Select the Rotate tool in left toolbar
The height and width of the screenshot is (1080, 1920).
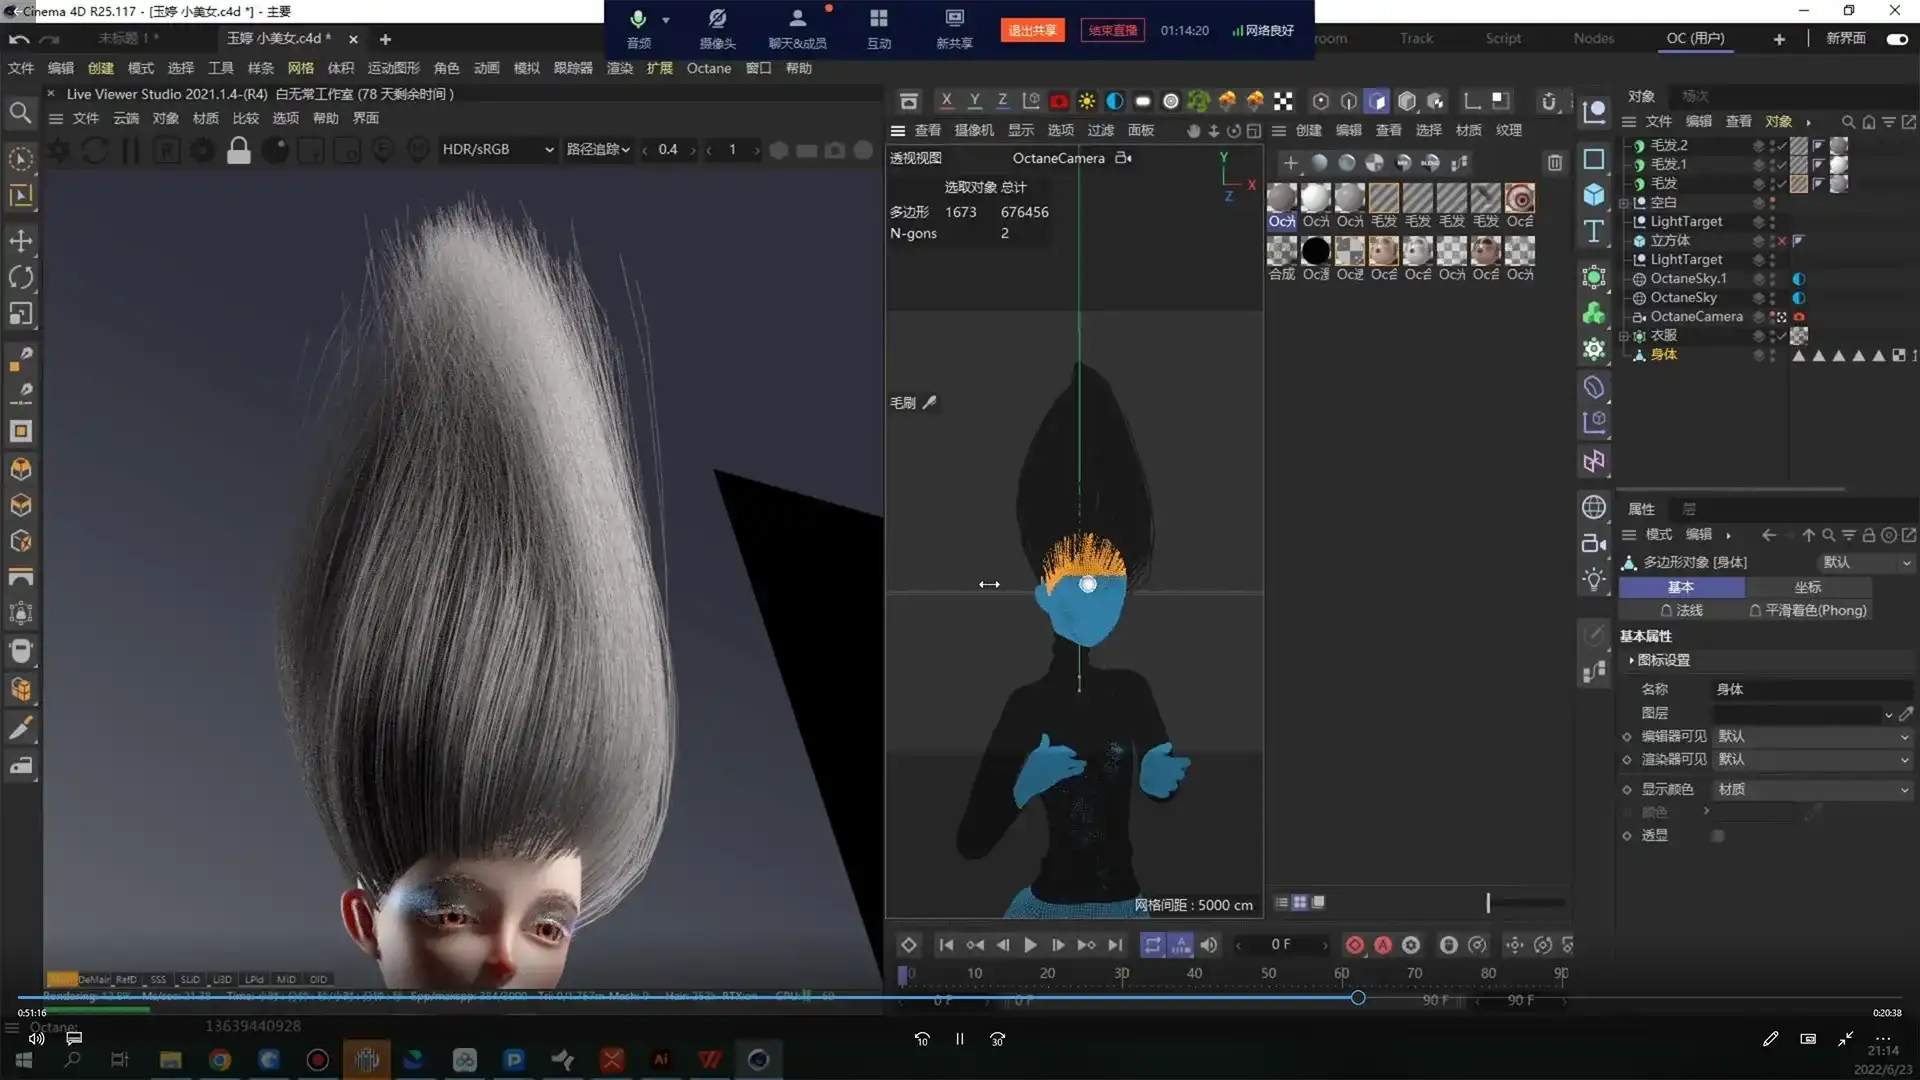tap(21, 277)
